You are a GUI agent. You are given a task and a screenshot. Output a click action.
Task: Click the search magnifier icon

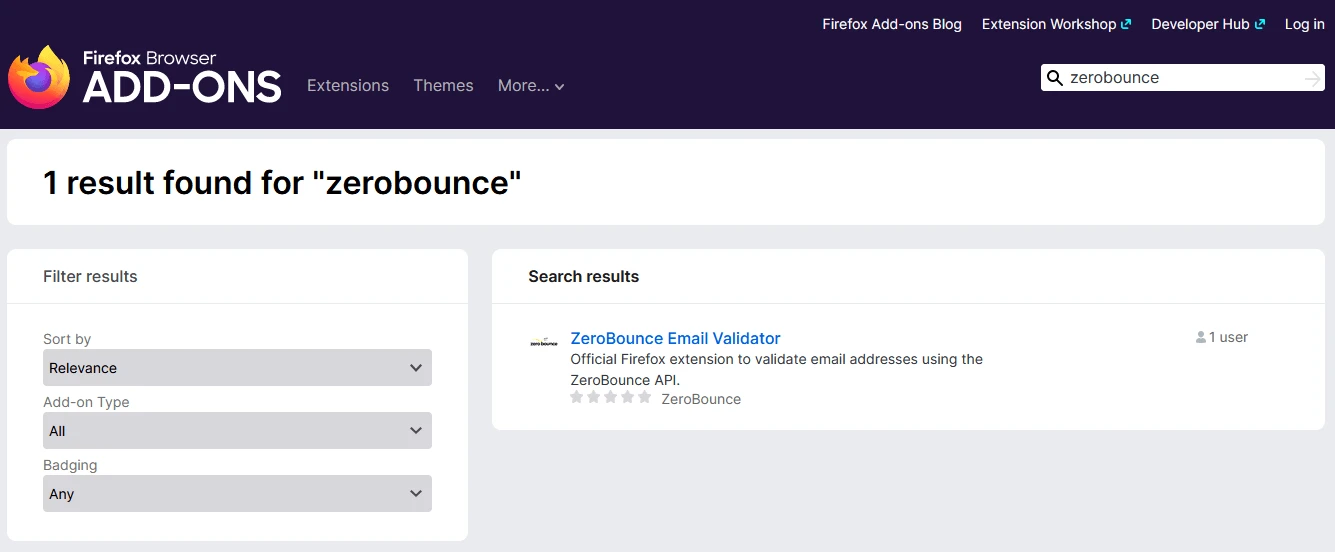1054,78
